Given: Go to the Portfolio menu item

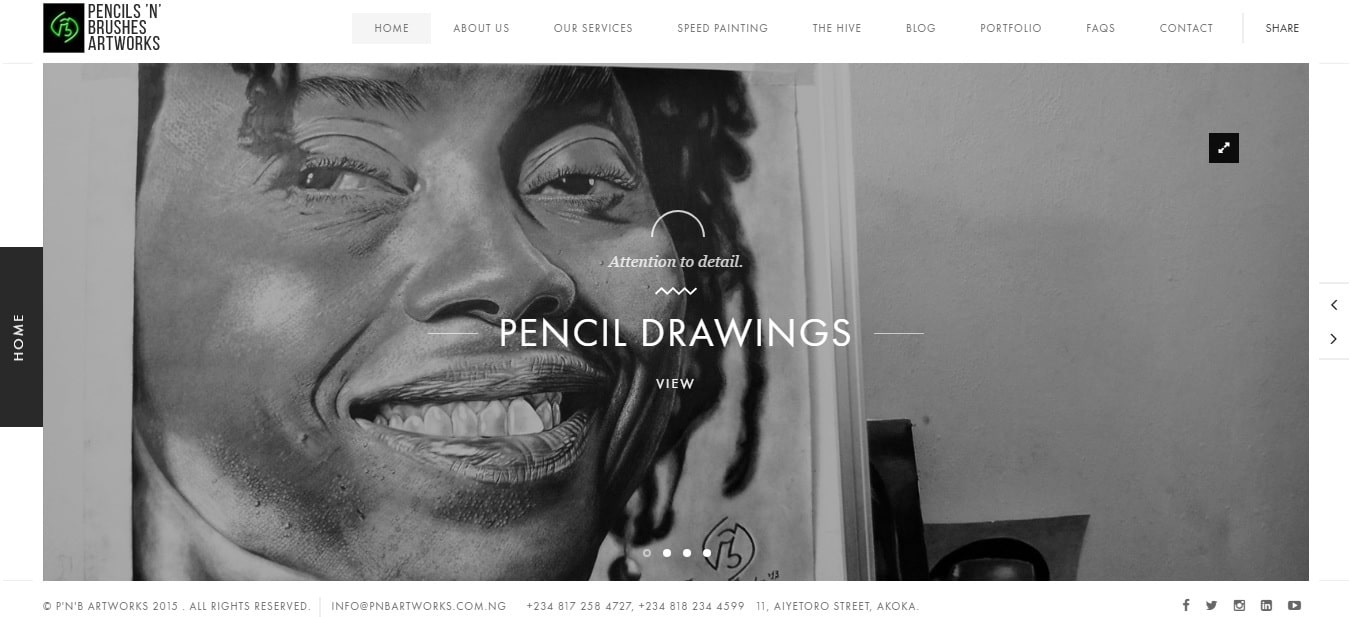Looking at the screenshot, I should [1011, 28].
